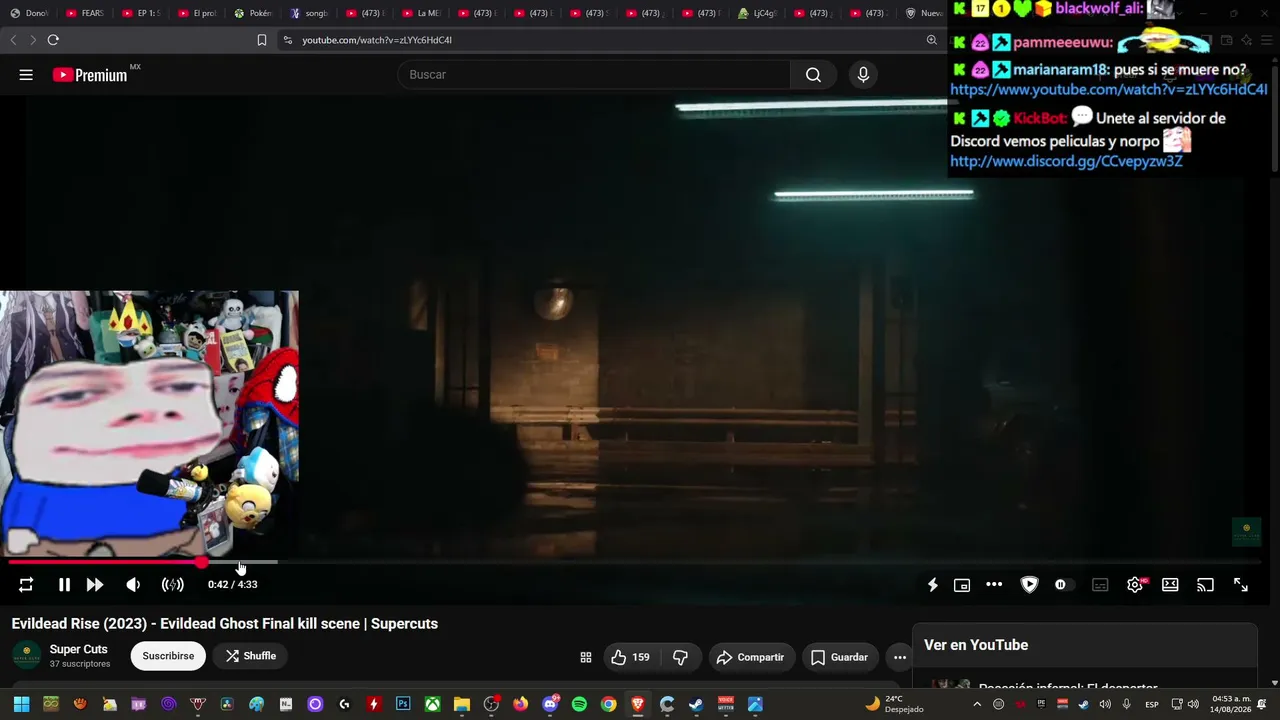Toggle subtitles captions button

(x=1100, y=585)
